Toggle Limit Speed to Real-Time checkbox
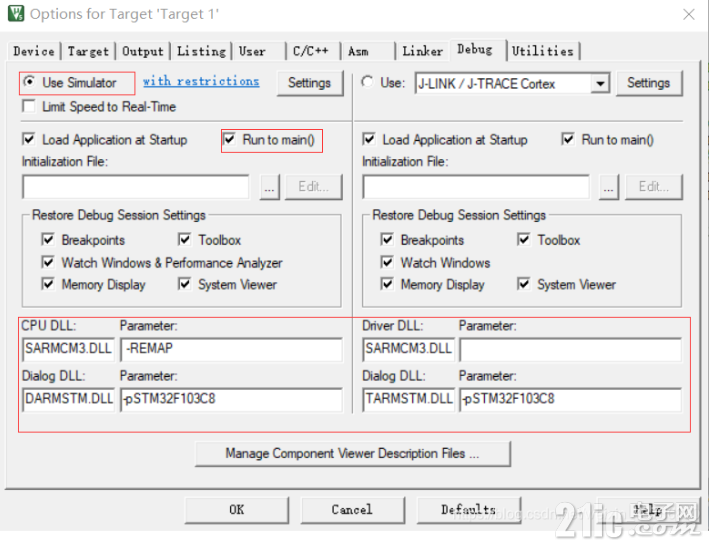This screenshot has width=709, height=545. pyautogui.click(x=29, y=106)
